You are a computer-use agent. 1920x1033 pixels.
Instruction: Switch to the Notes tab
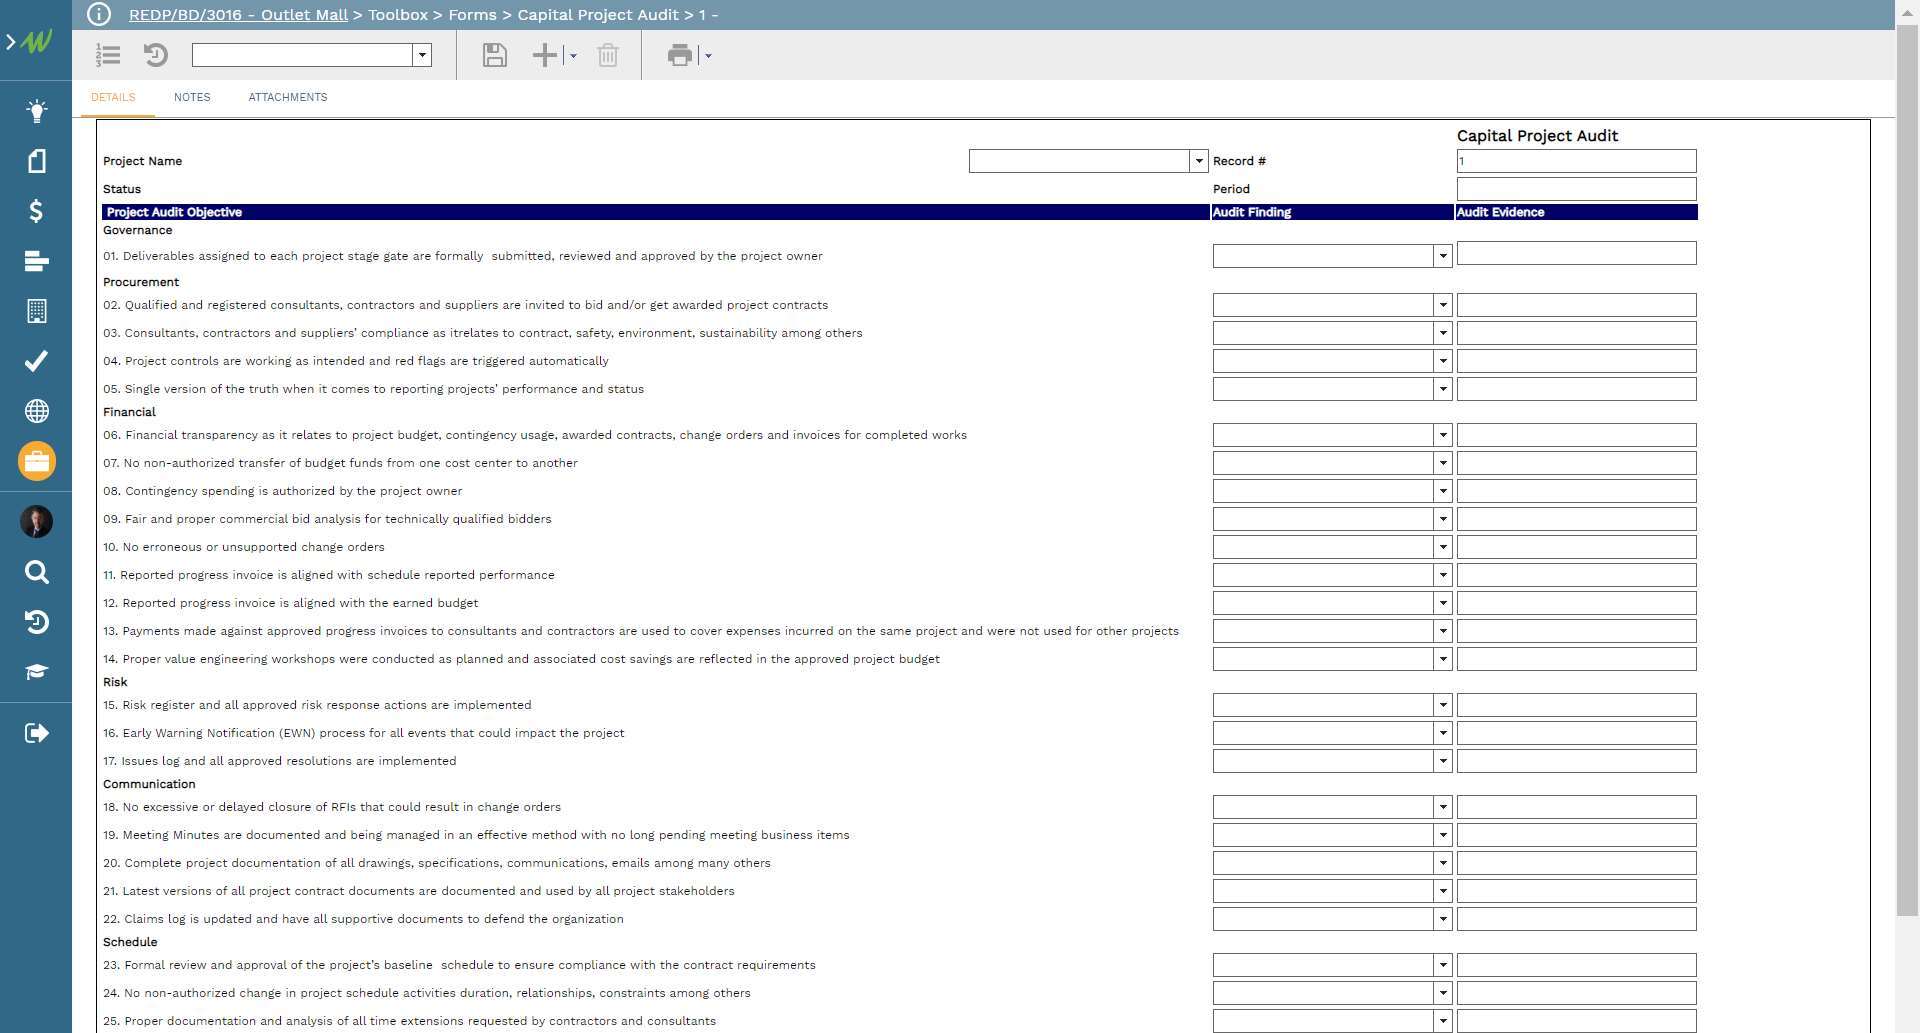(192, 97)
